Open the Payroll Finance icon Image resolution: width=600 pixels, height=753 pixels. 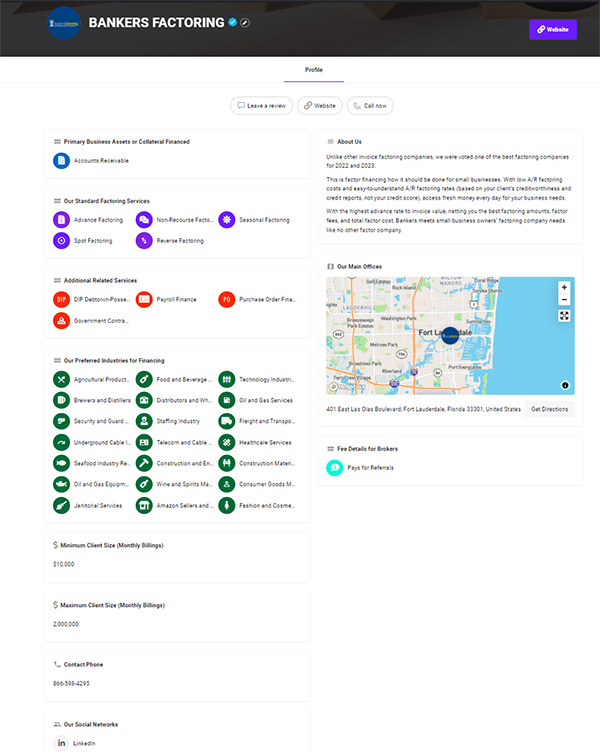(x=144, y=299)
